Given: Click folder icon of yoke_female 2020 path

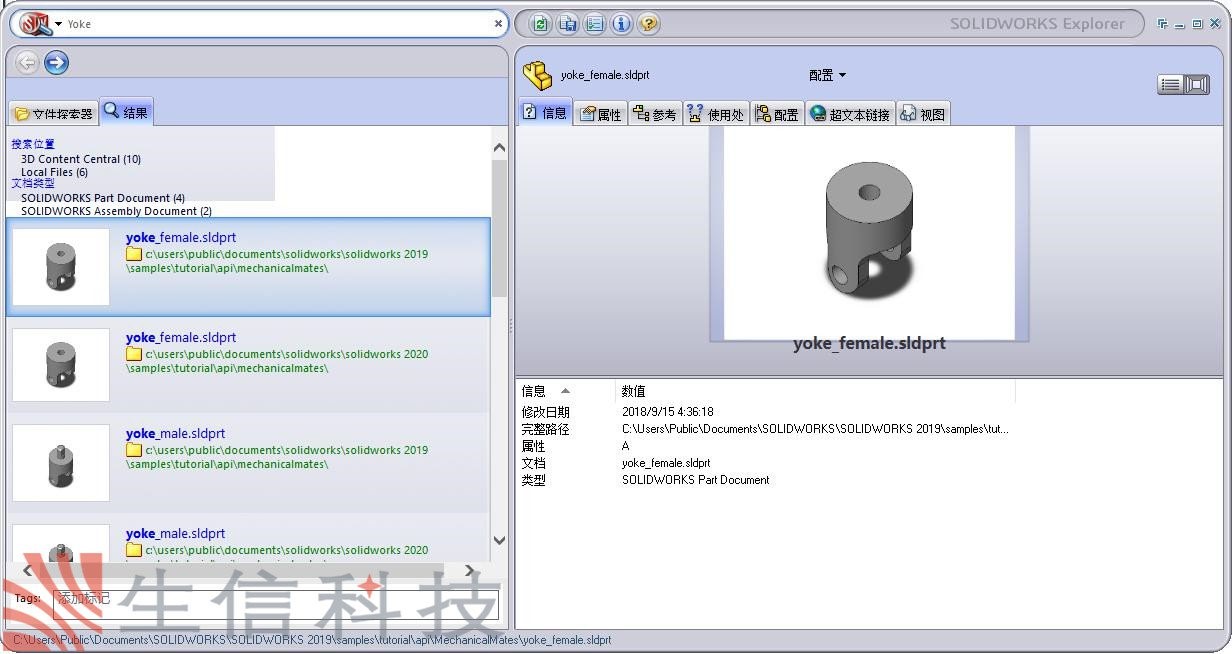Looking at the screenshot, I should [x=134, y=354].
